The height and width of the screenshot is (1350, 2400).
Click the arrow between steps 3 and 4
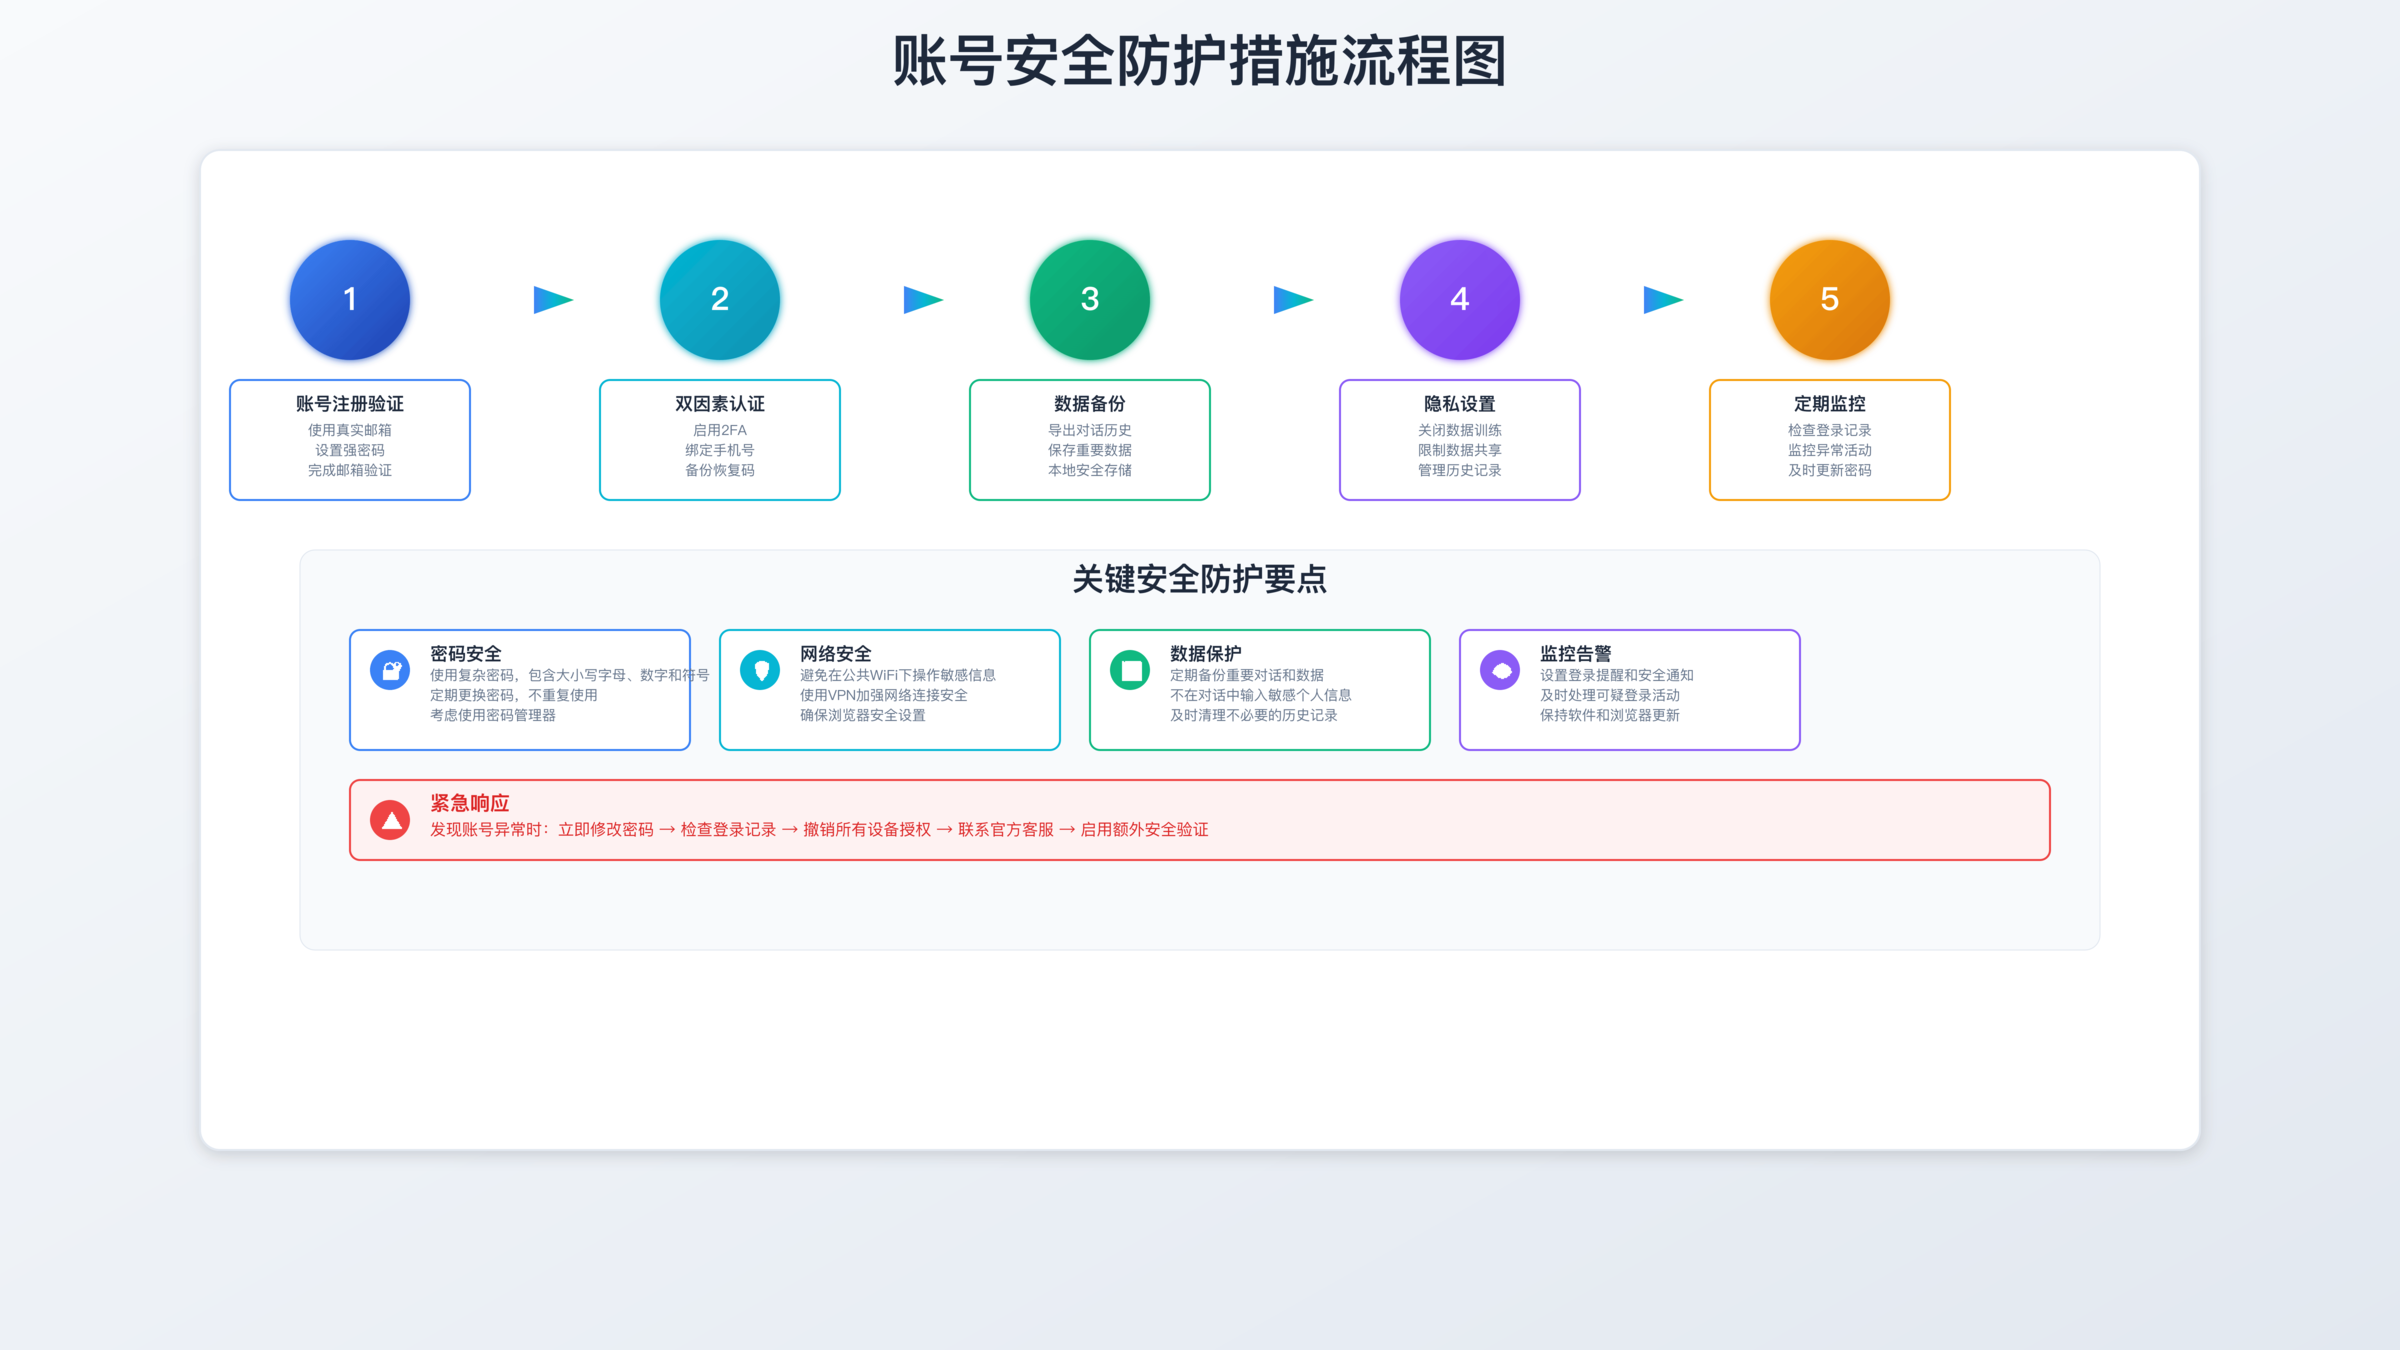click(x=1293, y=299)
